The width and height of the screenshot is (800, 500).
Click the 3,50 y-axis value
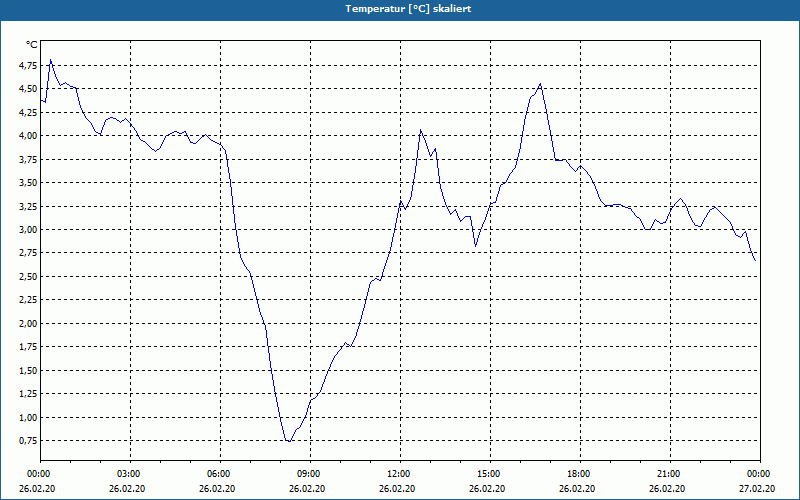(29, 183)
